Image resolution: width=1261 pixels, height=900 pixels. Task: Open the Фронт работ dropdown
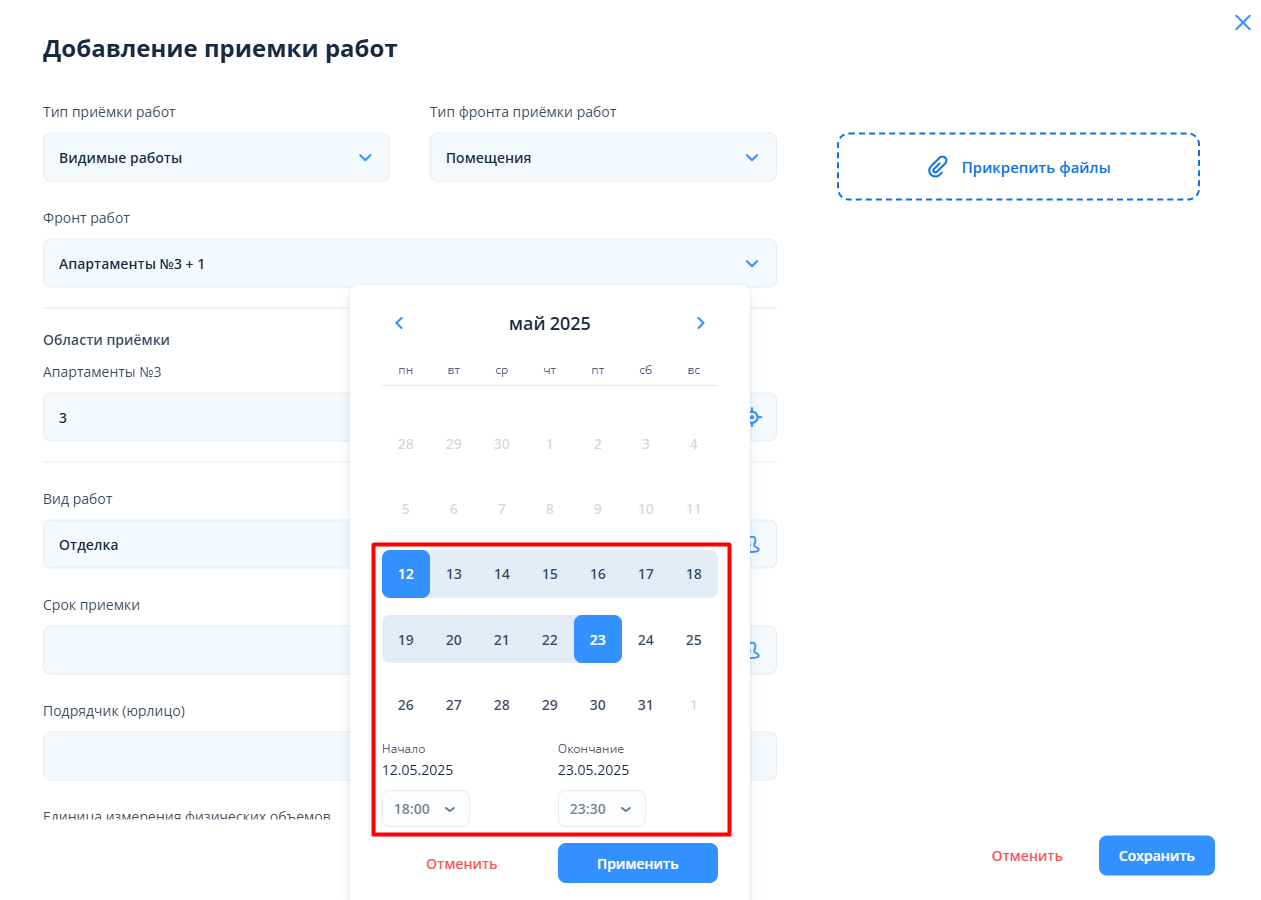pos(409,264)
